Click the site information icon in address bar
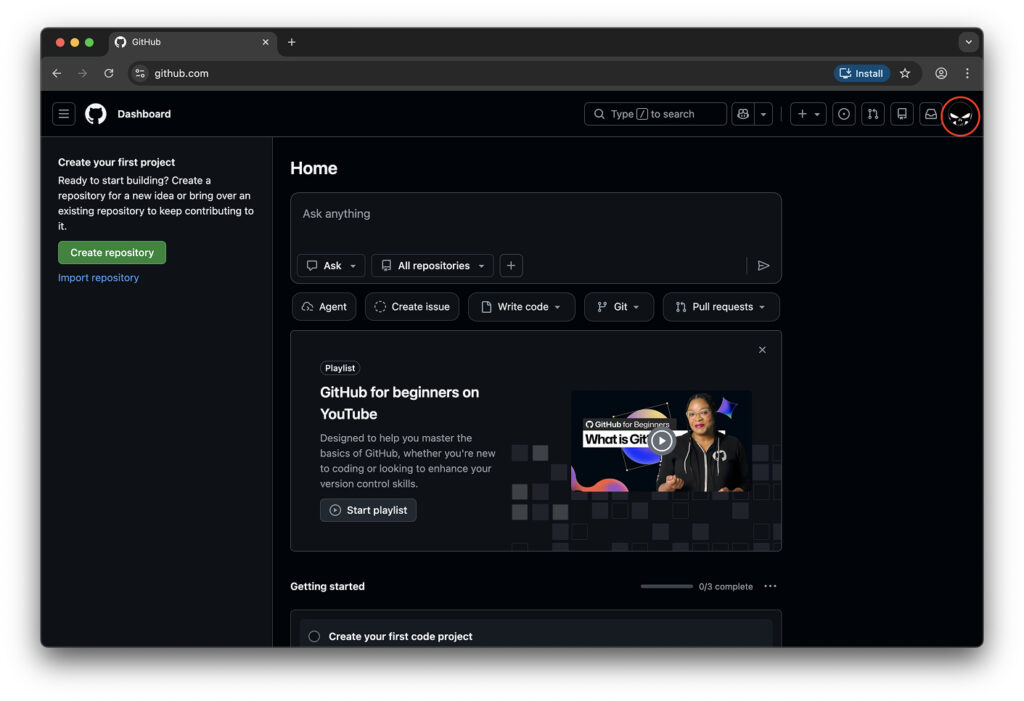Screen dimensions: 1024x701 pyautogui.click(x=140, y=73)
